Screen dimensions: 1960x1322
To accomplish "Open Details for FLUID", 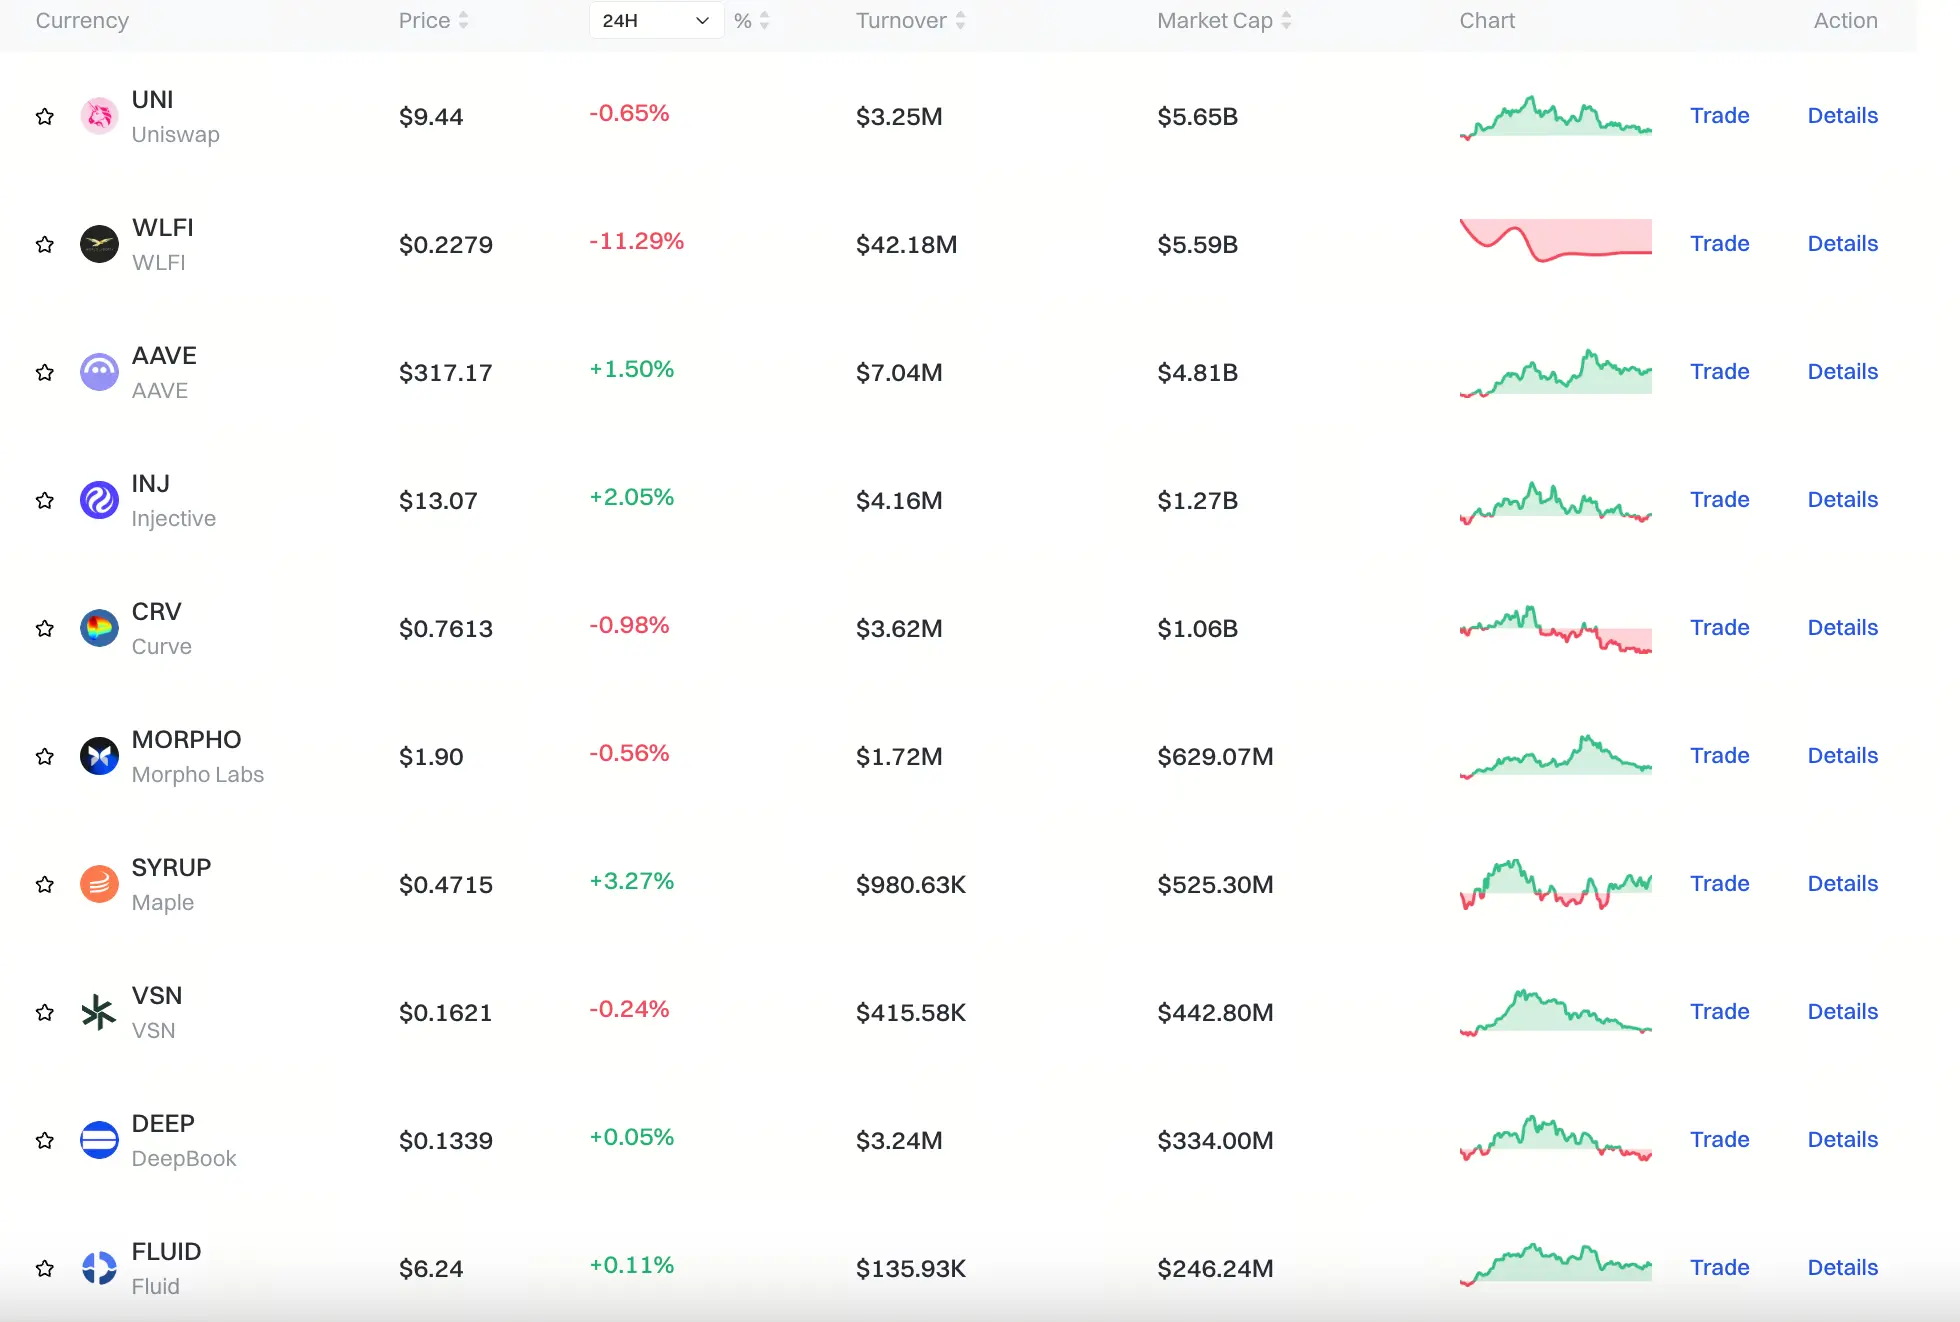I will pyautogui.click(x=1842, y=1268).
